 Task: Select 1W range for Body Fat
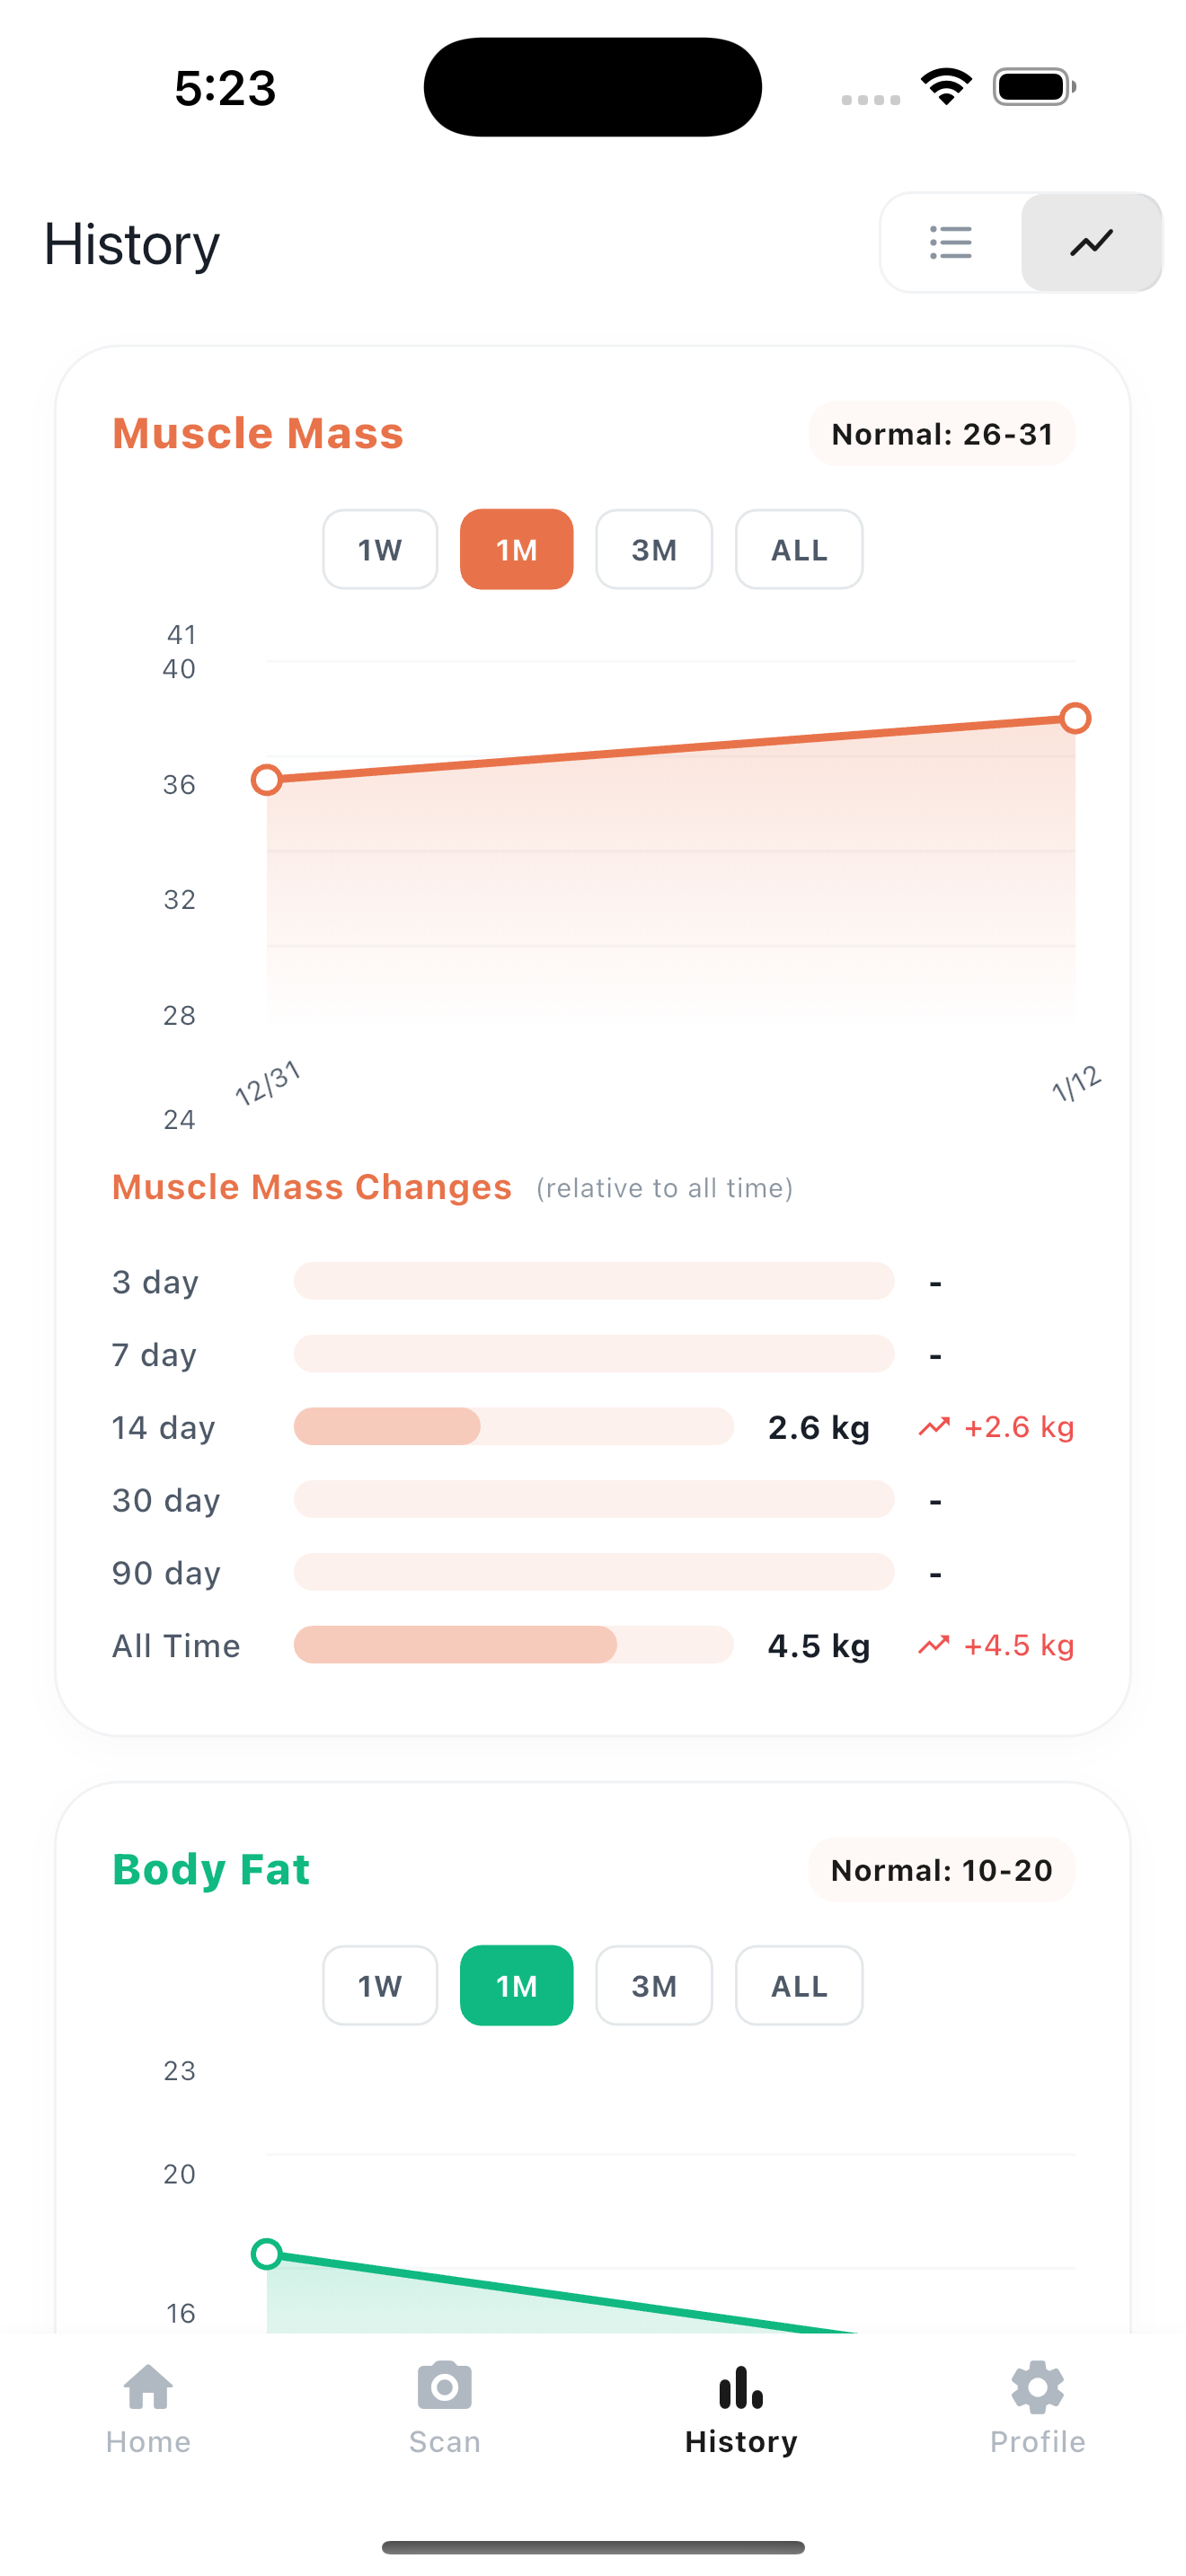click(380, 1986)
